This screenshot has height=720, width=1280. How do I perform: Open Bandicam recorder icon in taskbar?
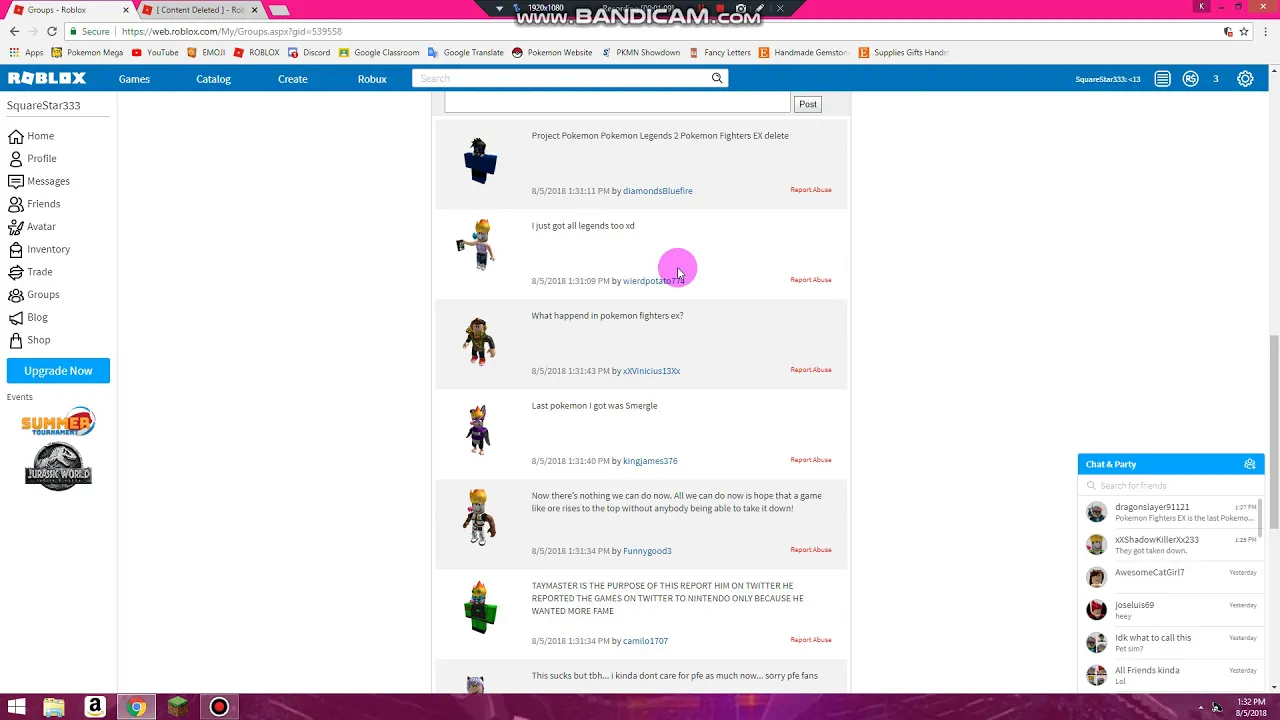point(219,707)
